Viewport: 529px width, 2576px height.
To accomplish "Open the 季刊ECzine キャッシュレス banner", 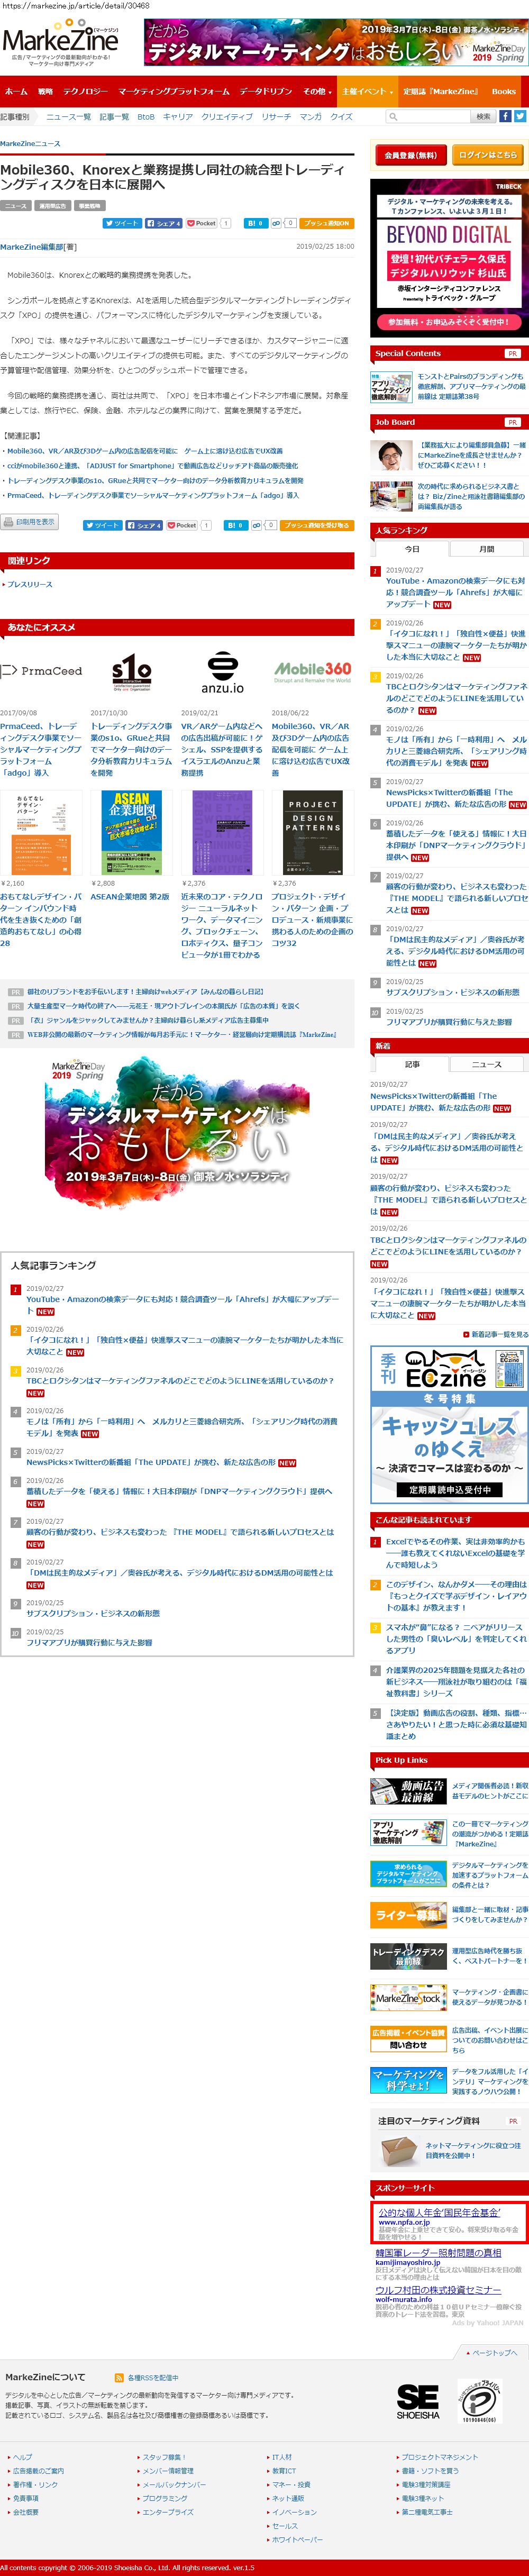I will tap(448, 1424).
